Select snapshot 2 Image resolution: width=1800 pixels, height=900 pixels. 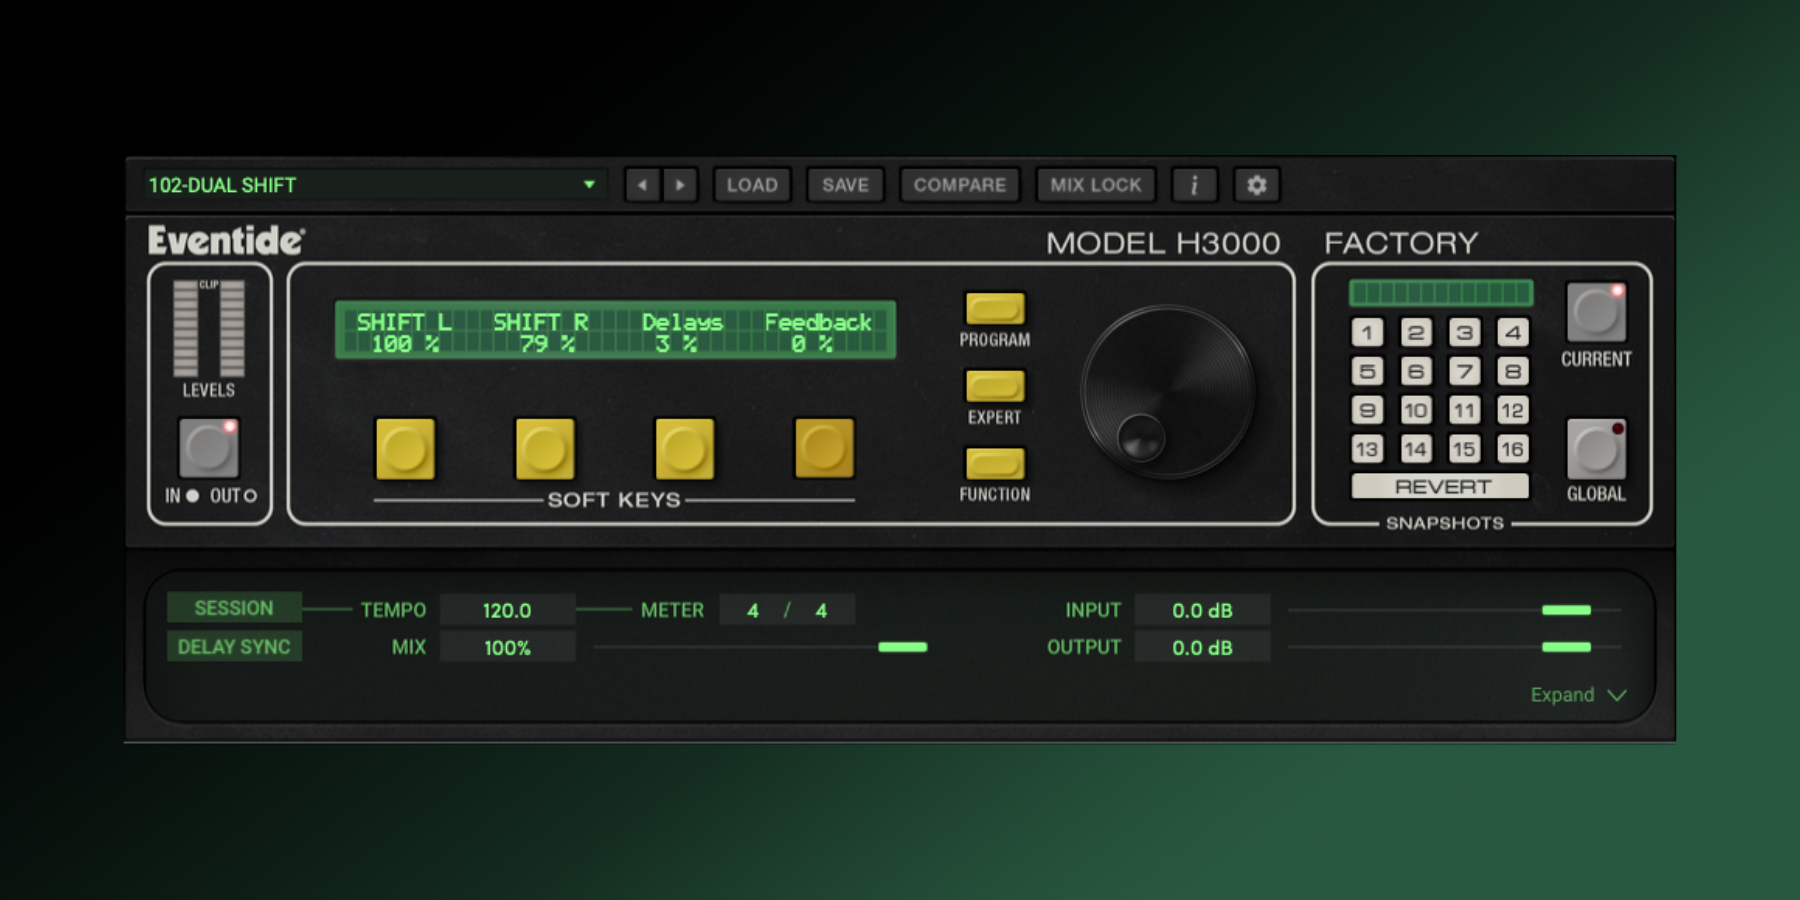pyautogui.click(x=1415, y=332)
